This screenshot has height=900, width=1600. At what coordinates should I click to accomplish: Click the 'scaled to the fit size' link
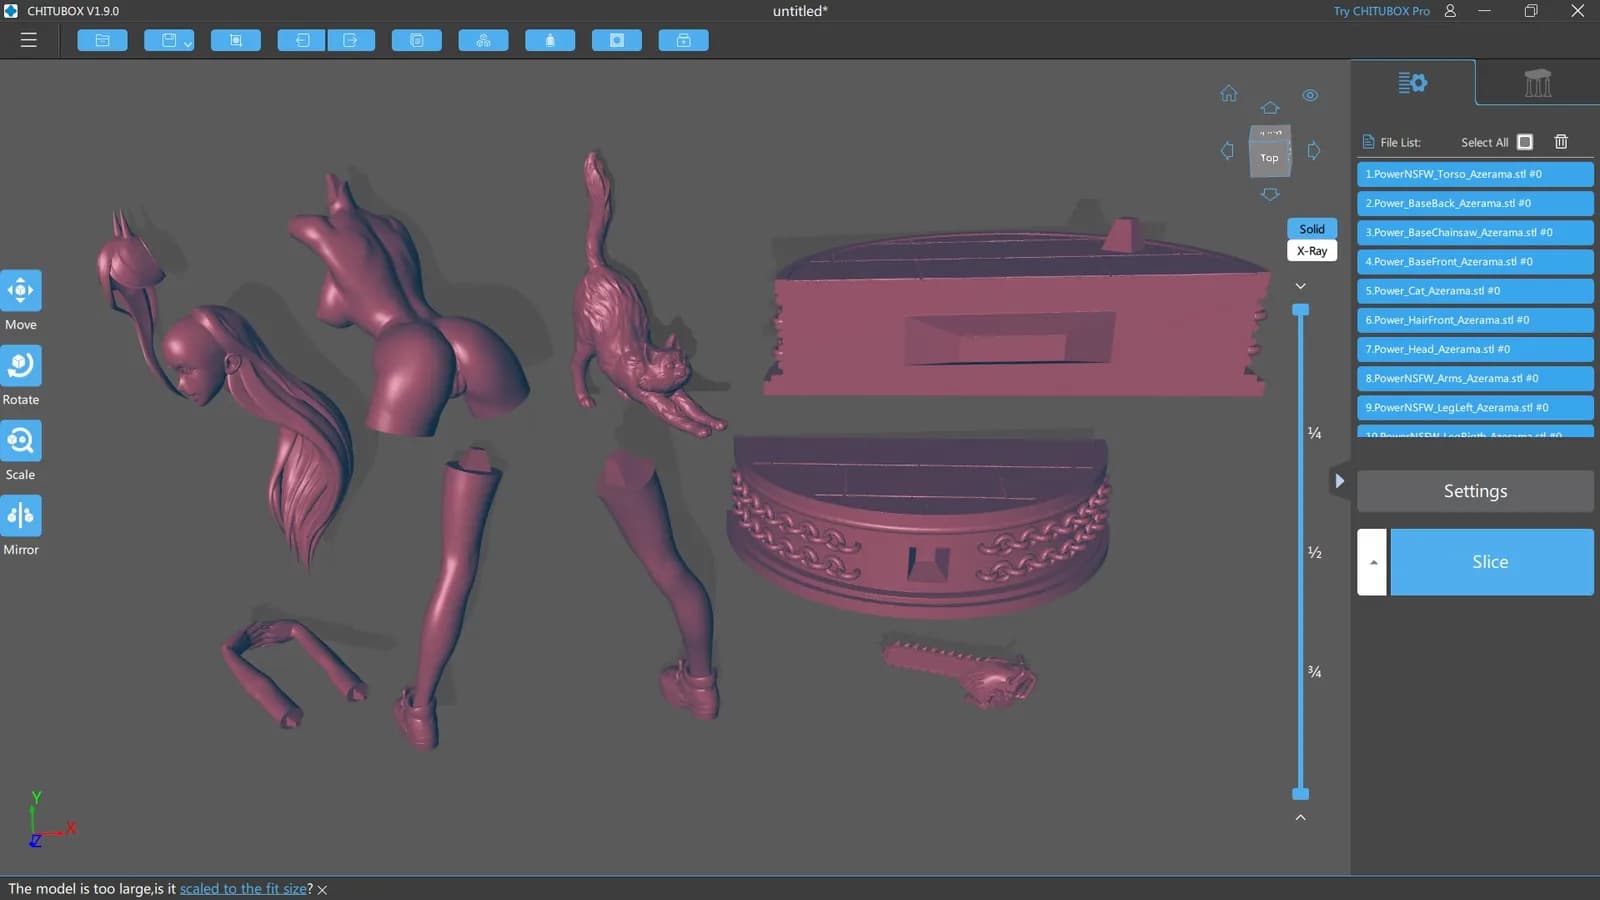[243, 888]
